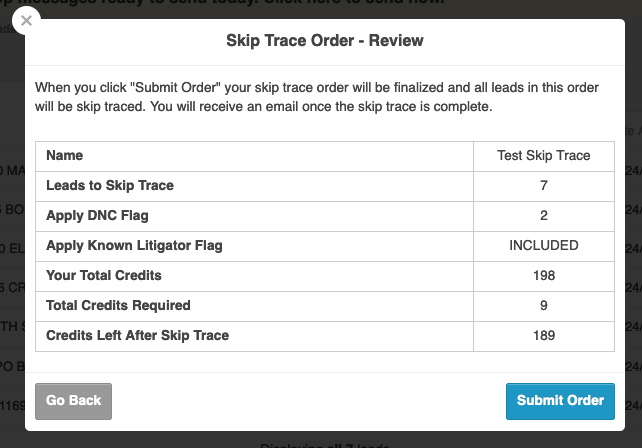Select Credits Left After Skip Trace label
Screen dimensions: 642x448
pyautogui.click(x=138, y=335)
